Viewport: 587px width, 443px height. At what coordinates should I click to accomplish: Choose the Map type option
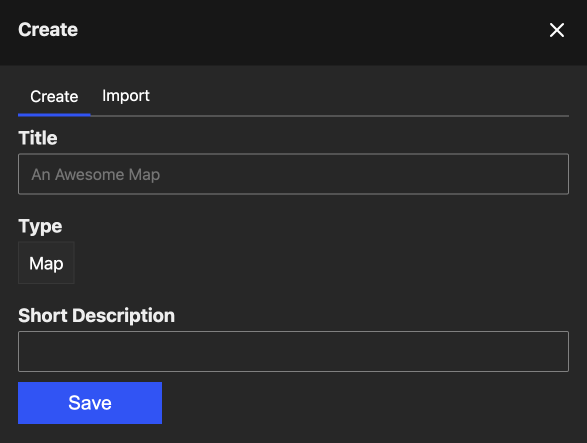point(46,263)
